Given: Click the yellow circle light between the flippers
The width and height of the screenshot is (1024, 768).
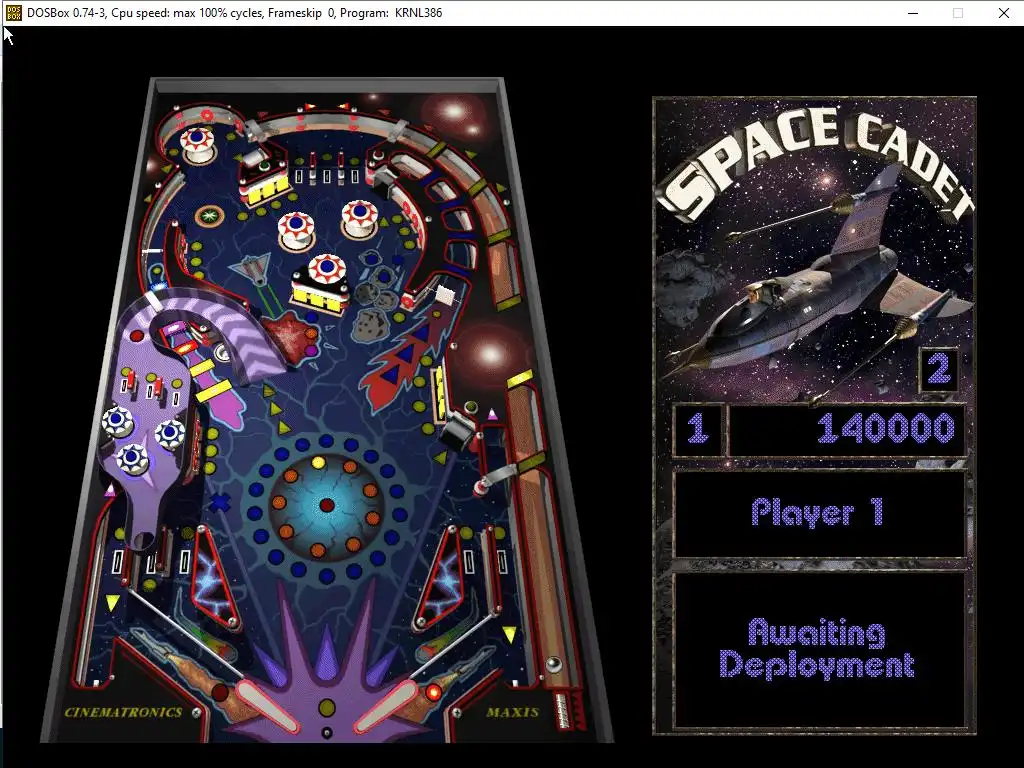Looking at the screenshot, I should [x=327, y=707].
